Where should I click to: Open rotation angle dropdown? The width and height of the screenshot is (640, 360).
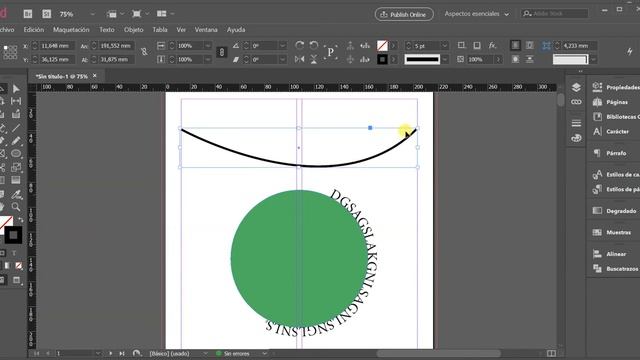[282, 46]
